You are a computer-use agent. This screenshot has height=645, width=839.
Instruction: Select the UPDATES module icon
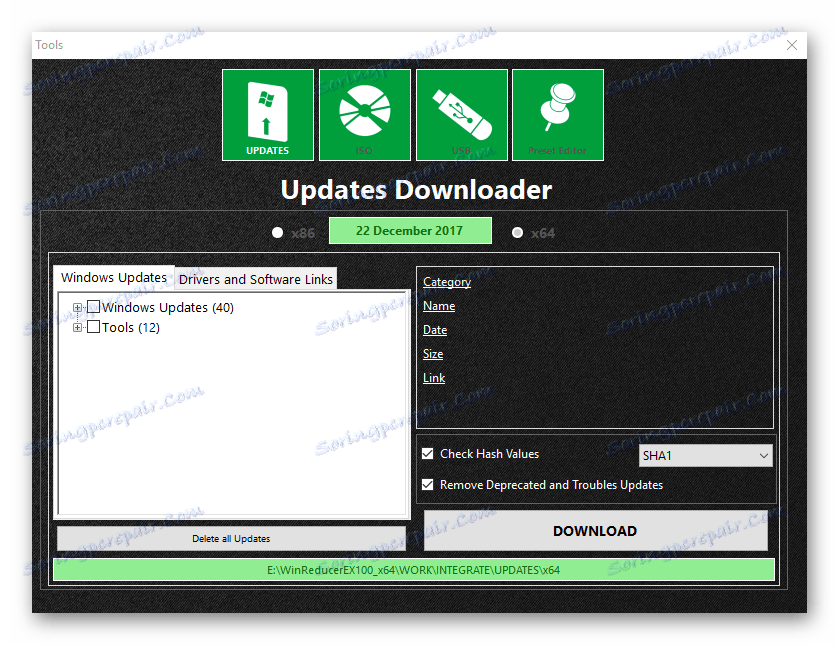267,114
